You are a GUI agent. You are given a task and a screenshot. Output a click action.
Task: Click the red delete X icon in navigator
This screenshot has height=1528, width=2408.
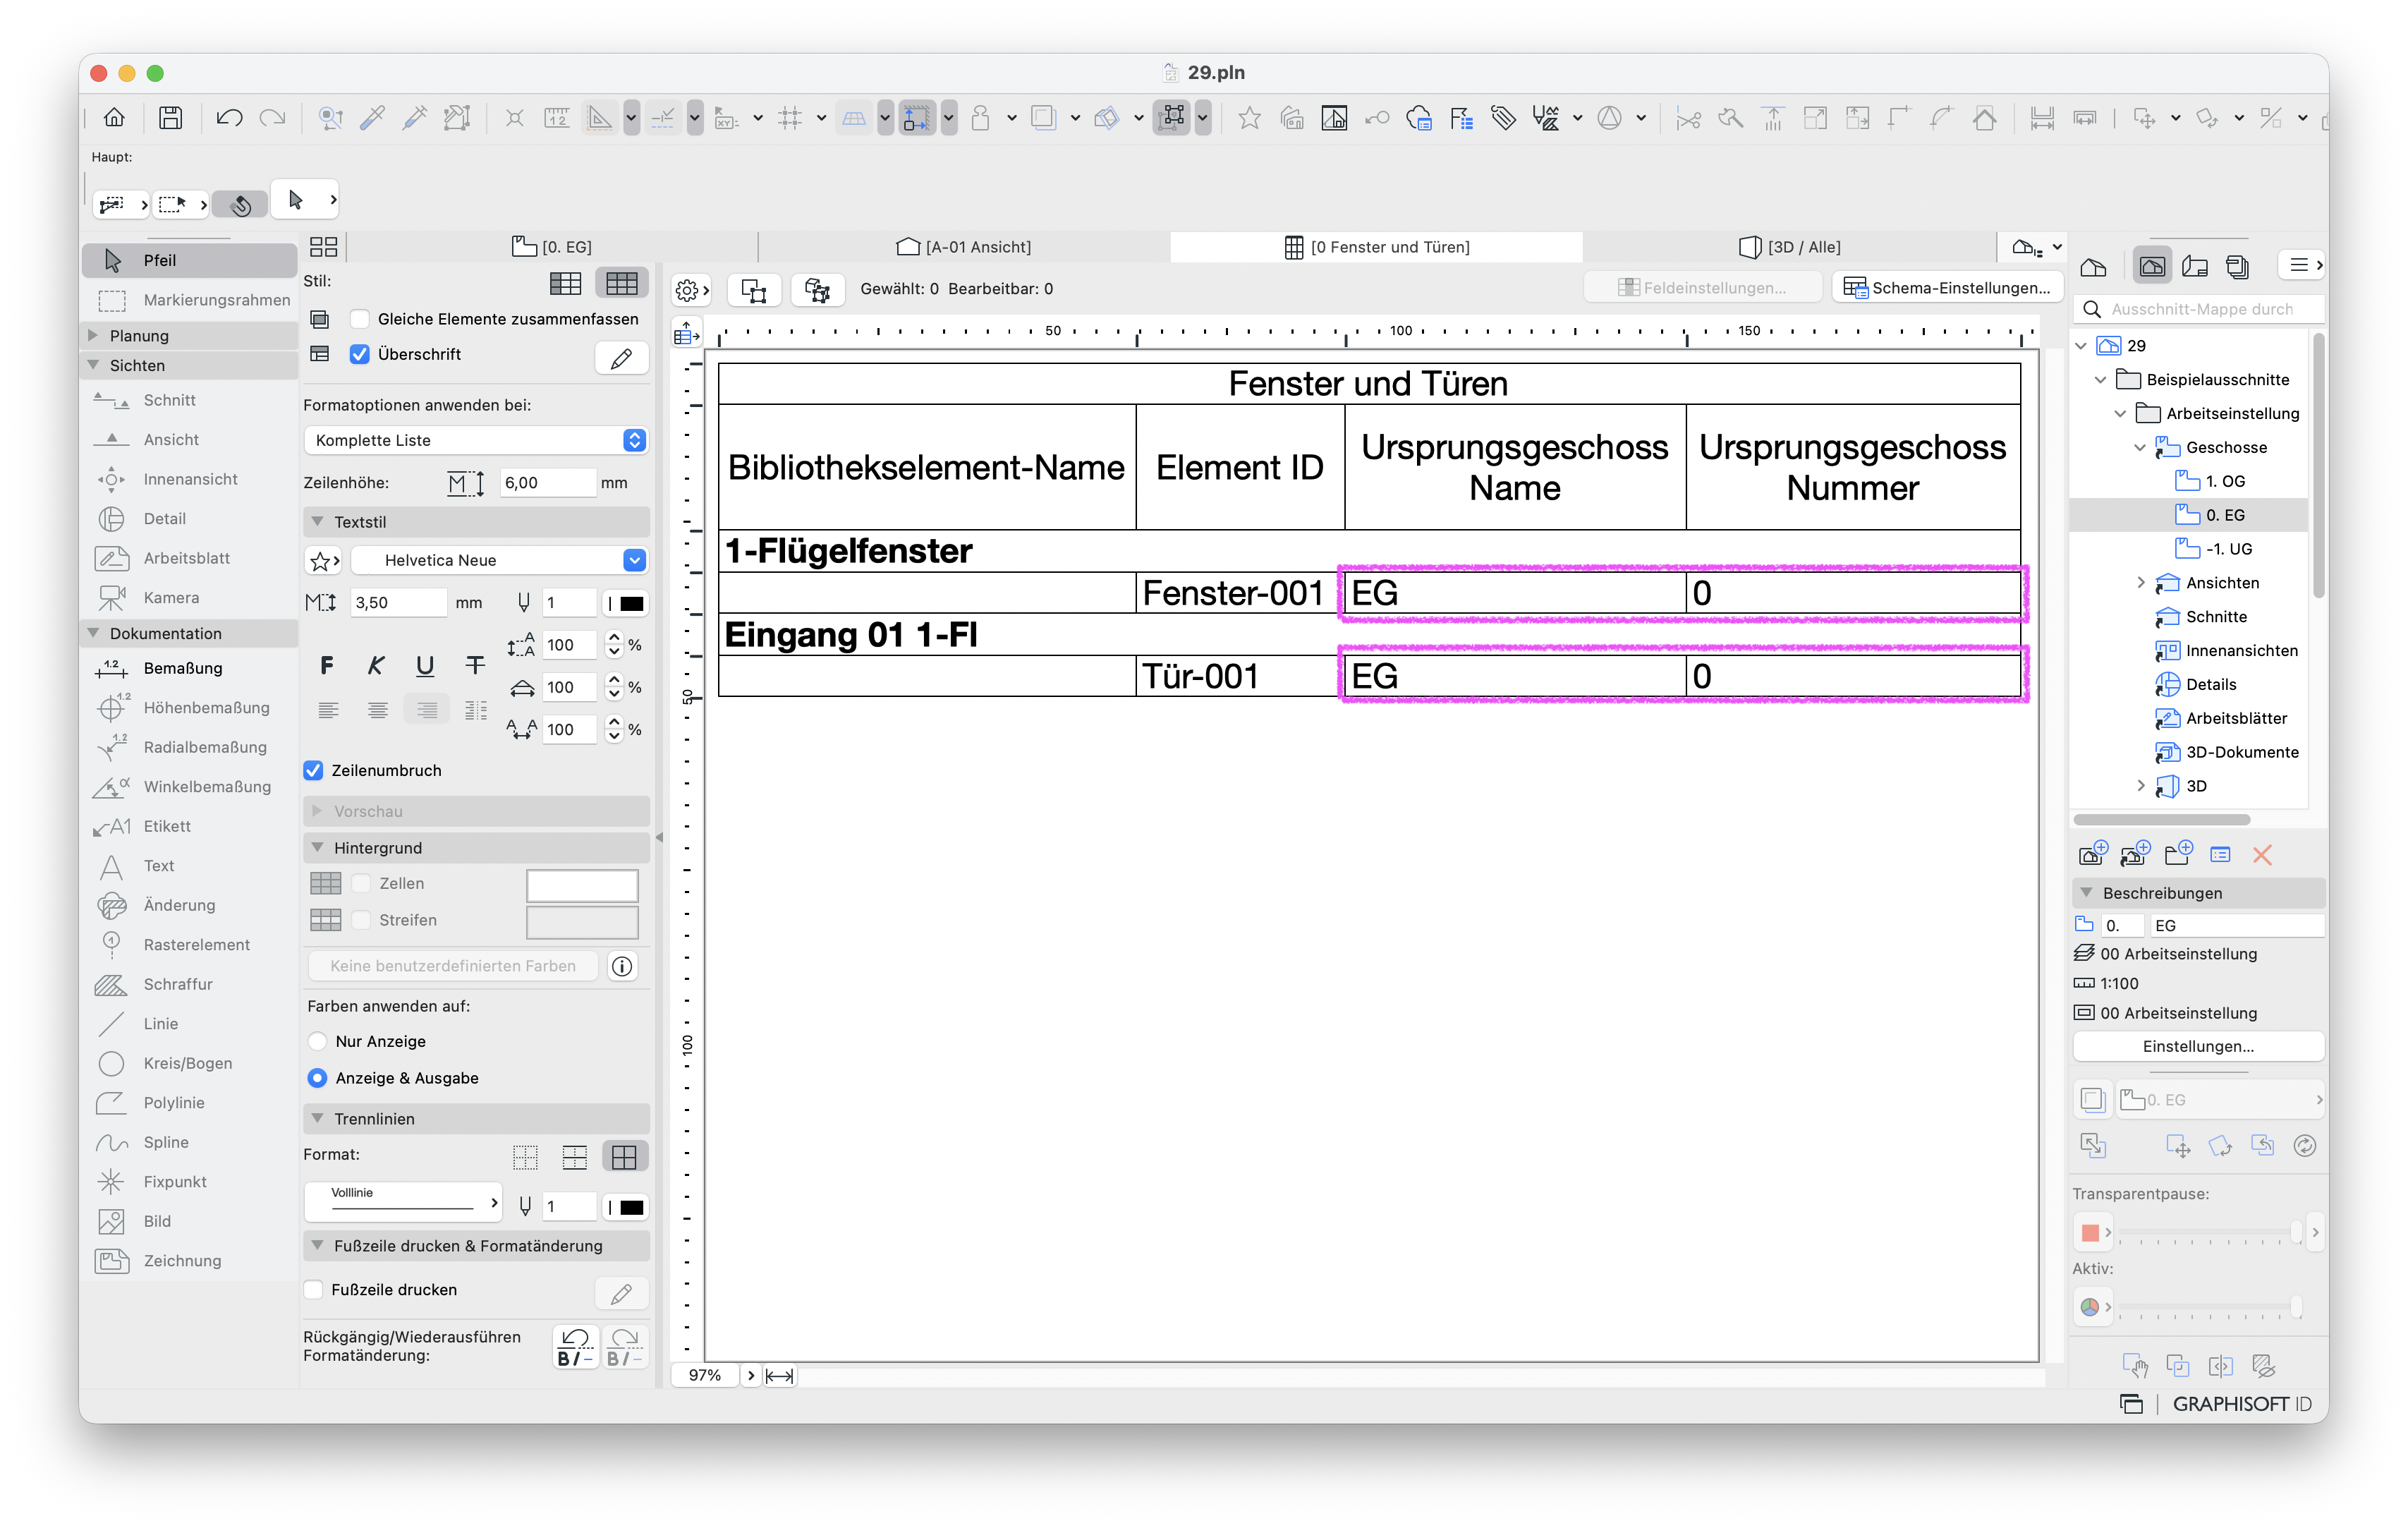point(2262,855)
